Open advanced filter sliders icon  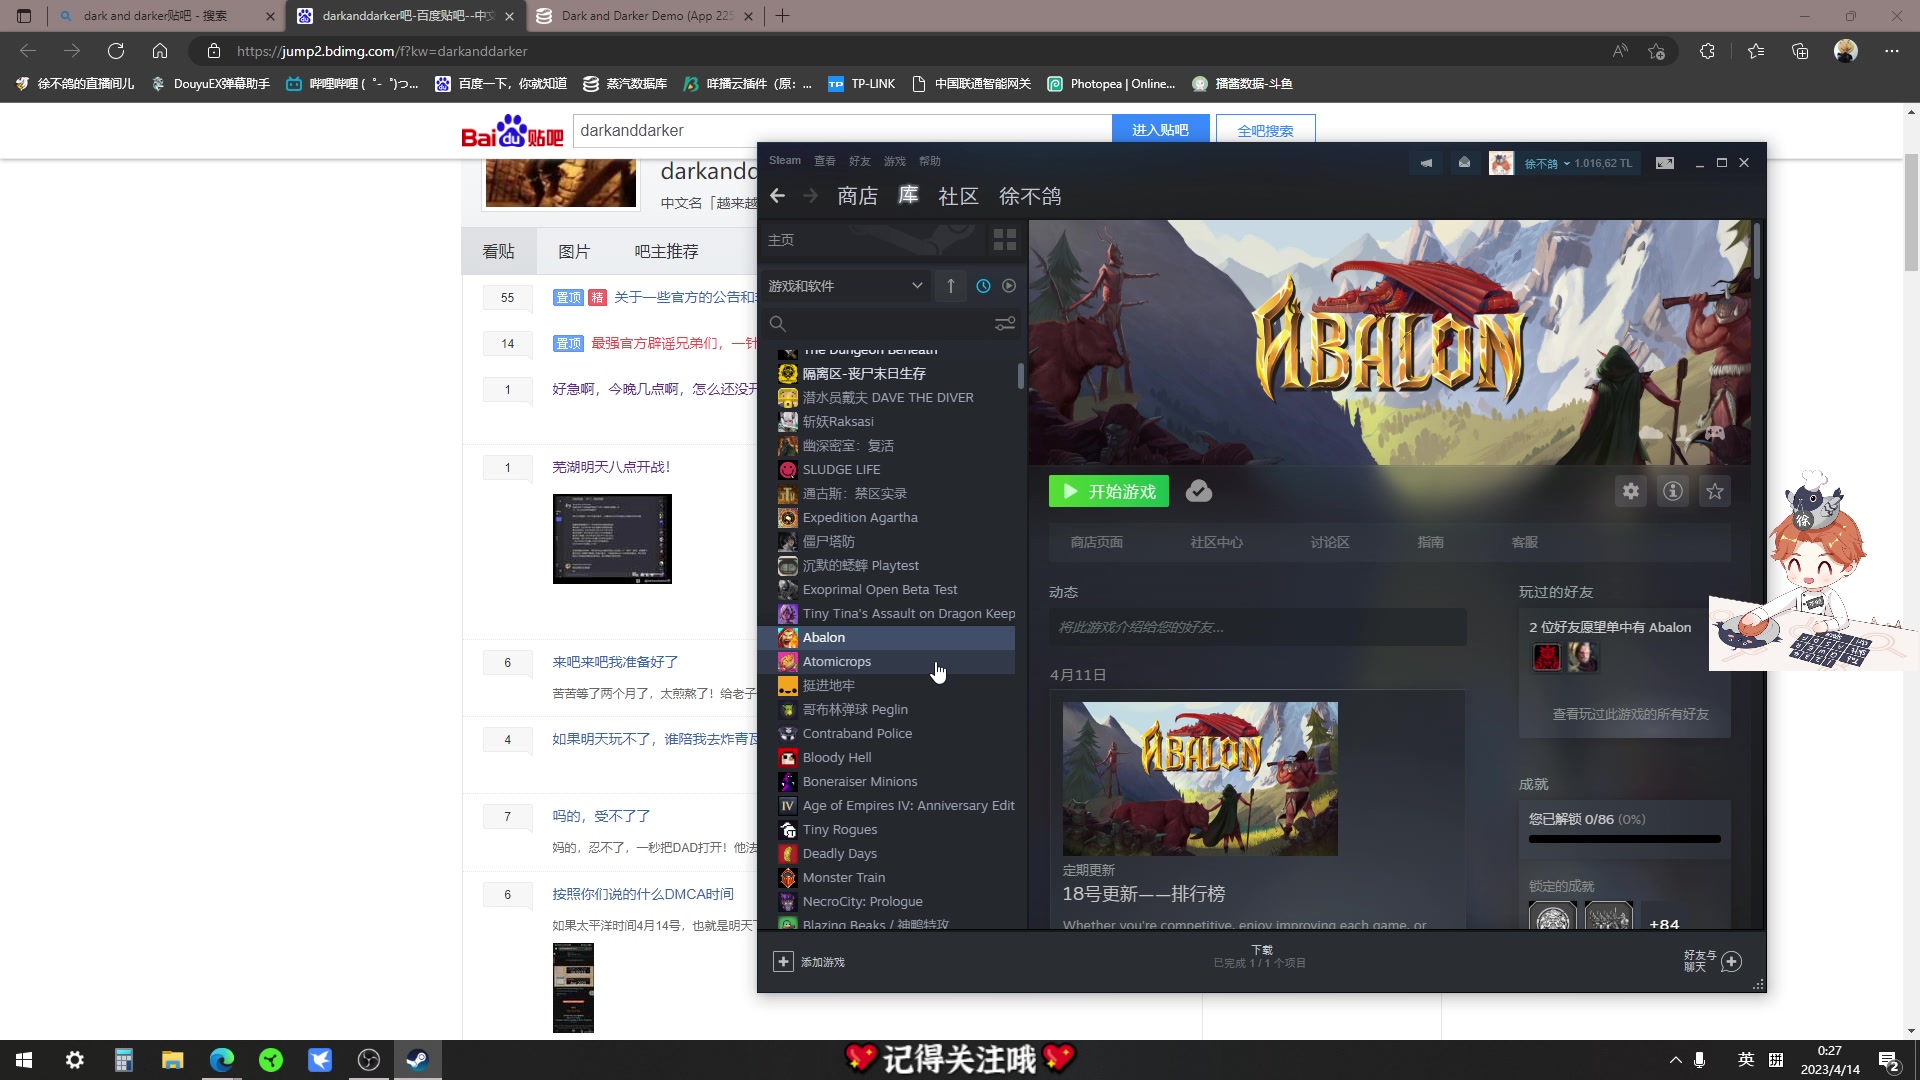click(1004, 324)
